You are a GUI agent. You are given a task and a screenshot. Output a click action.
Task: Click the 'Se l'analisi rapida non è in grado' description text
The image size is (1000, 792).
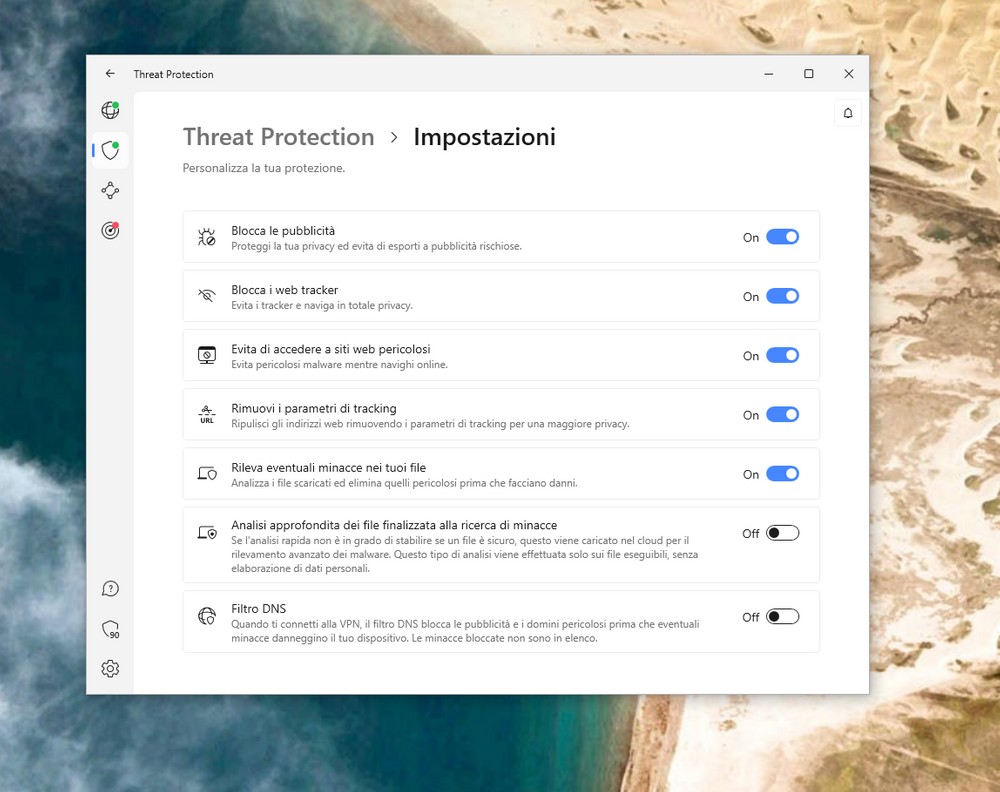(464, 555)
